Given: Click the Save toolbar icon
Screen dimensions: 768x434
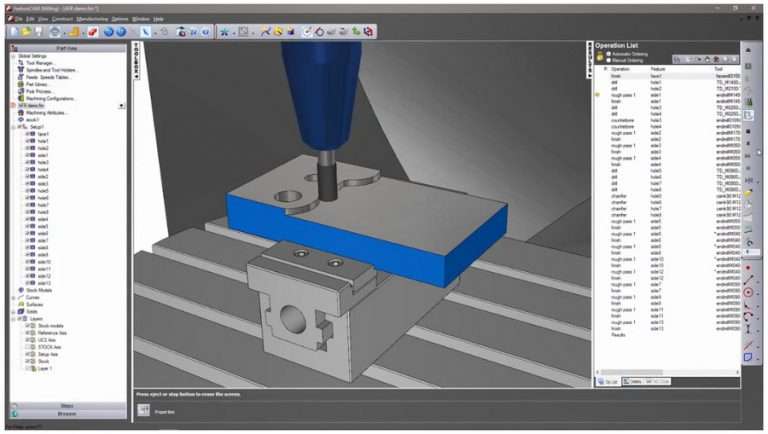Looking at the screenshot, I should tap(38, 32).
